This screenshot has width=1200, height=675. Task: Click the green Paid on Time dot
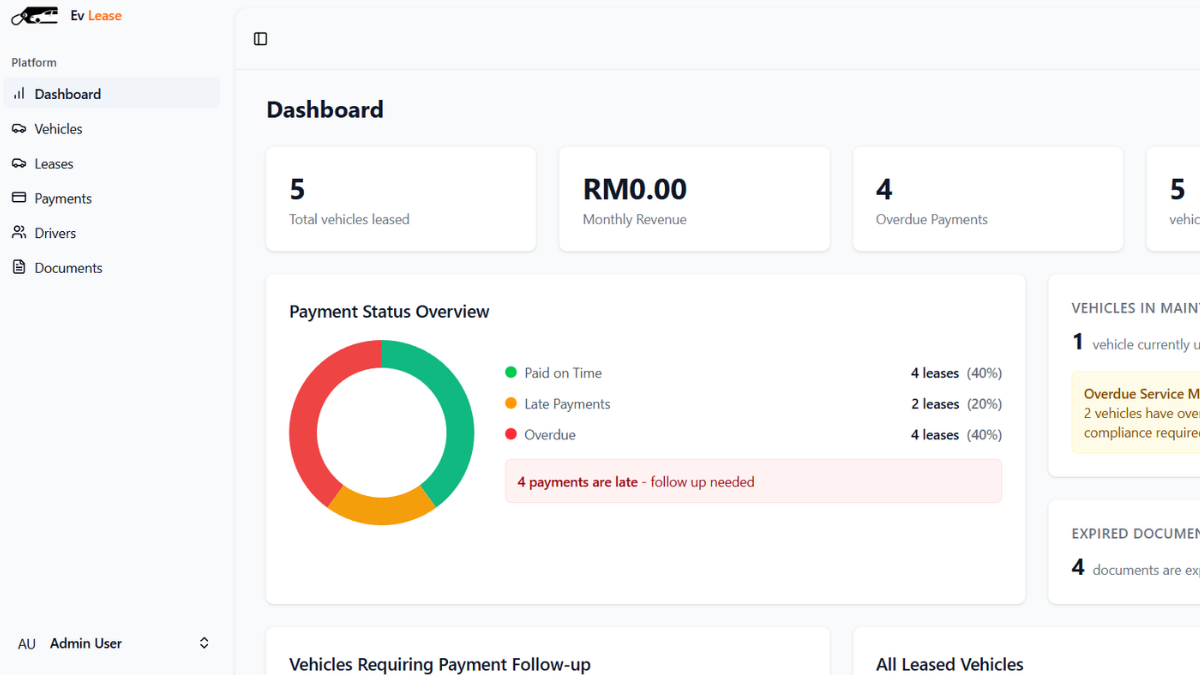point(511,372)
